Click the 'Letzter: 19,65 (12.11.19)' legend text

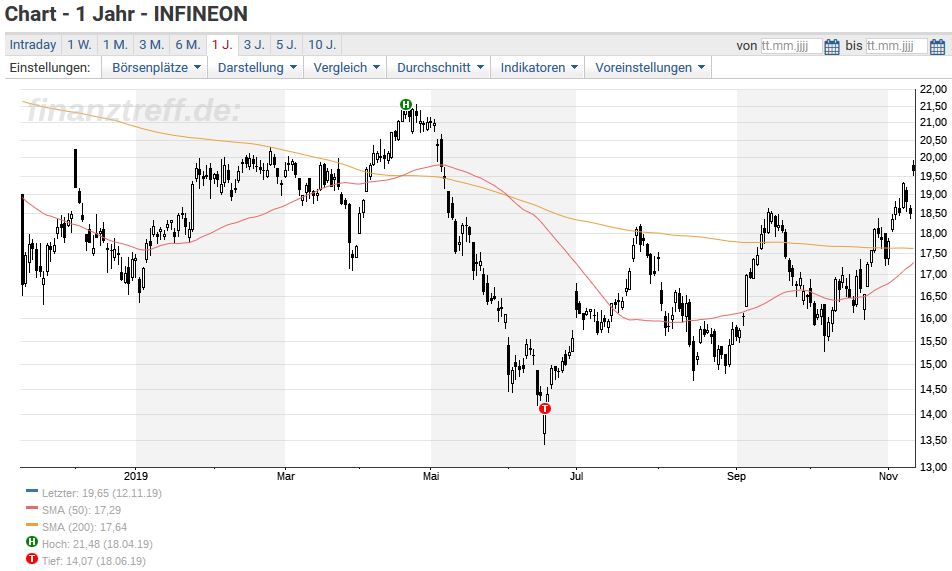point(102,493)
